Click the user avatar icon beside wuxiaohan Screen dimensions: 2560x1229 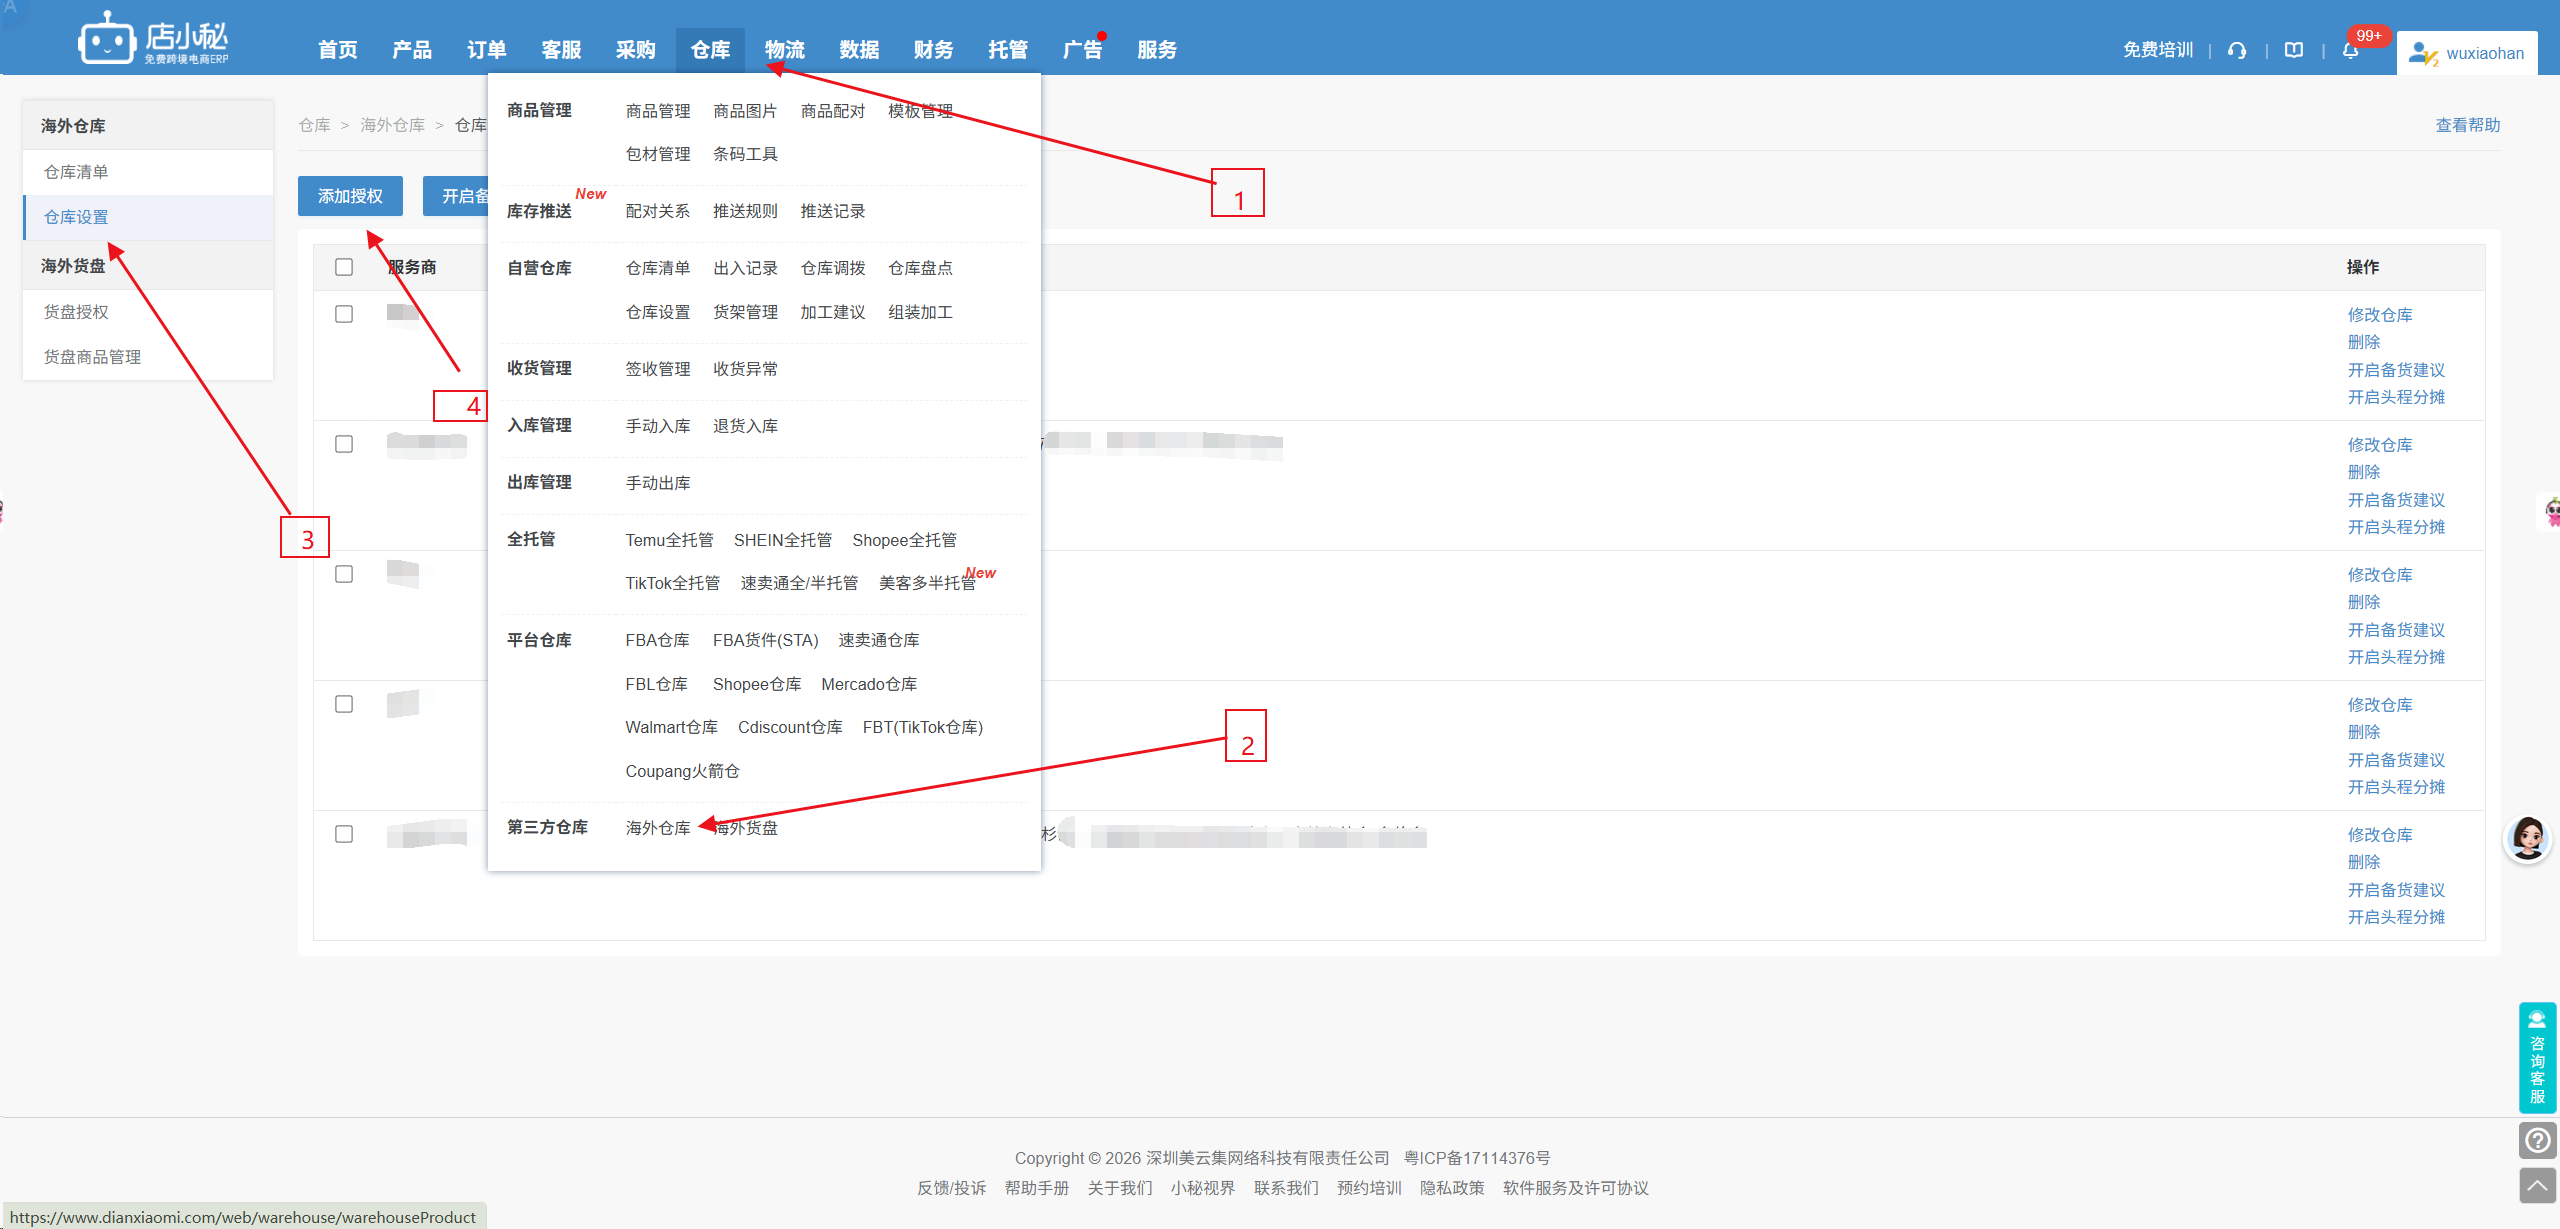(x=2422, y=53)
